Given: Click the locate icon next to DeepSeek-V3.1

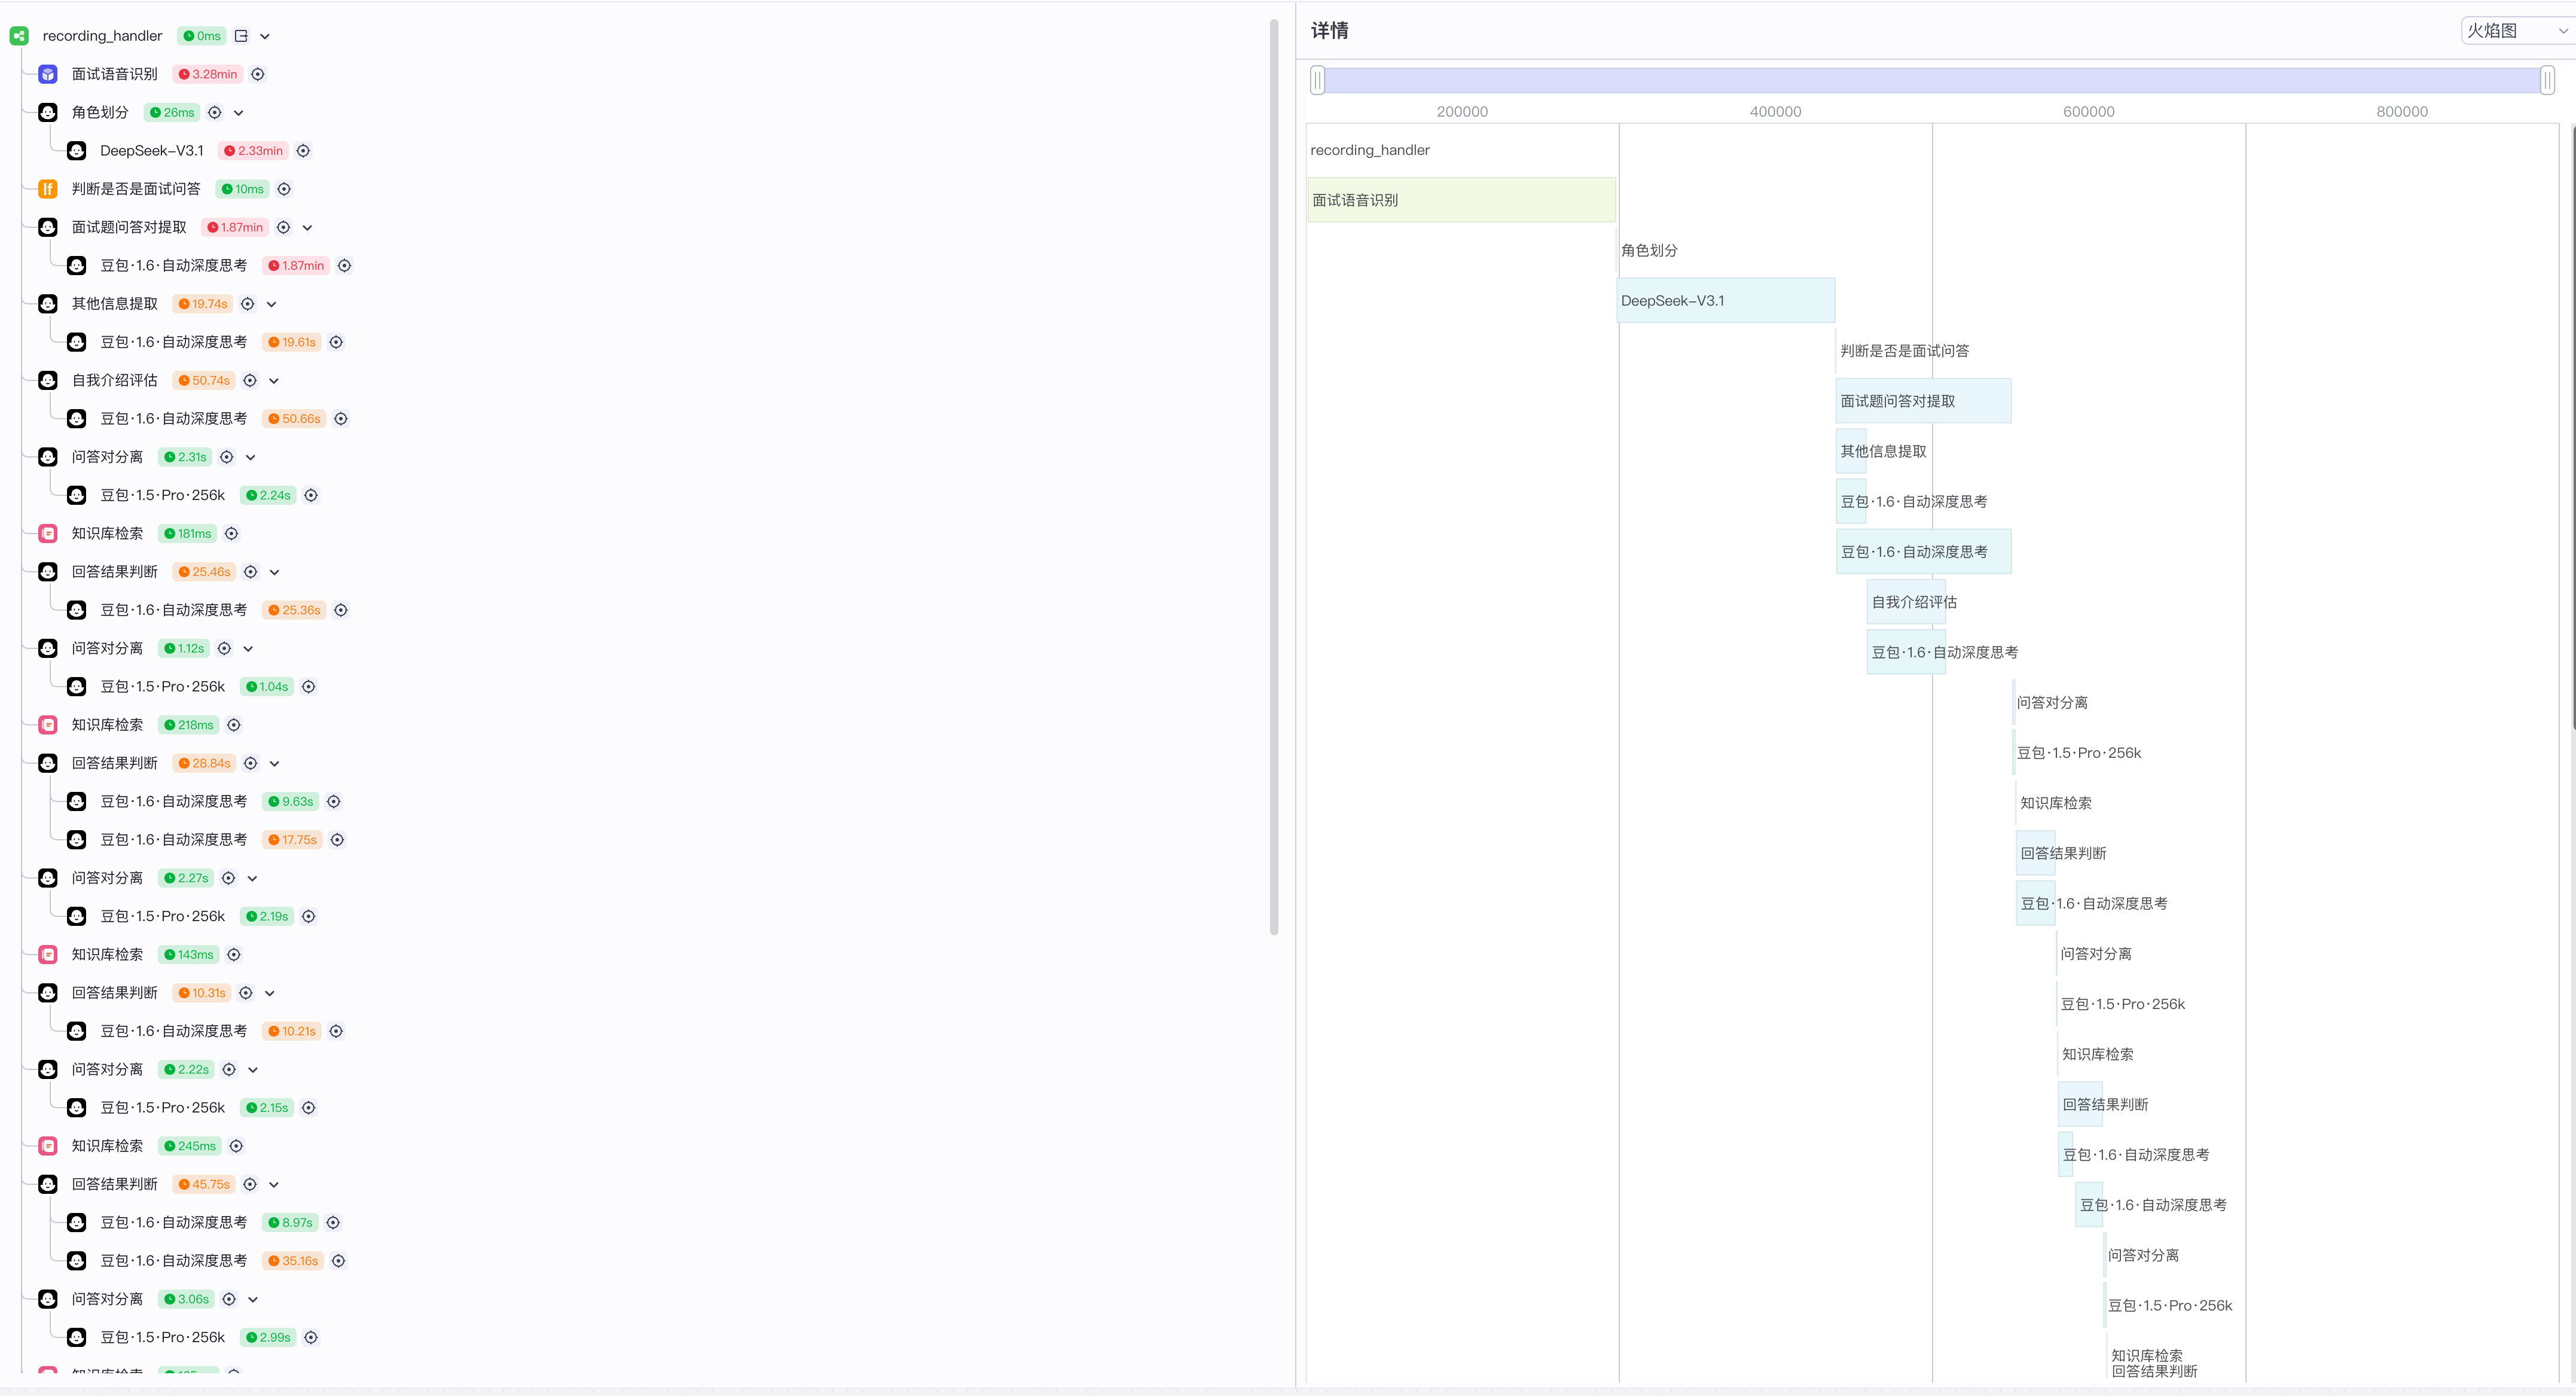Looking at the screenshot, I should [303, 151].
